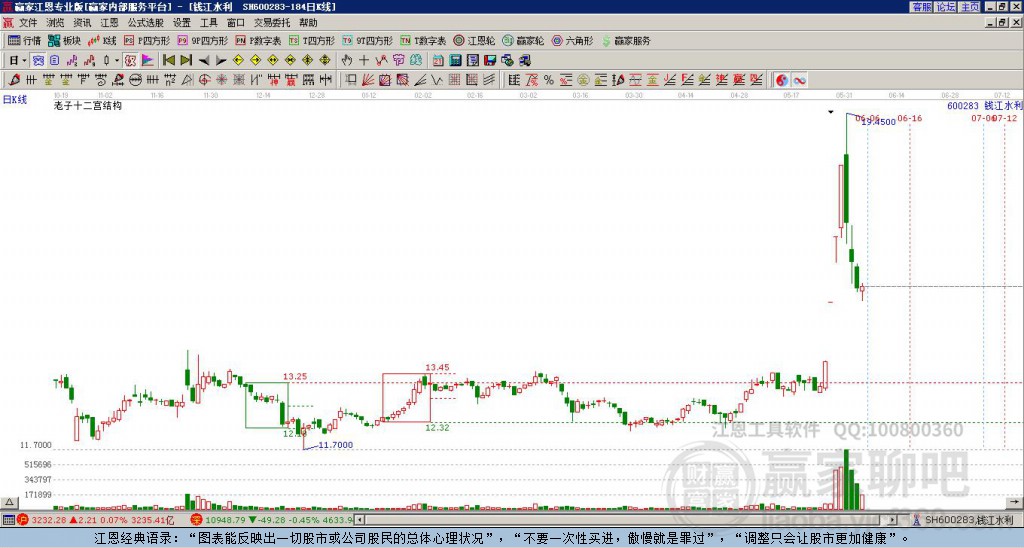Viewport: 1024px width, 548px height.
Task: Select the Gann fan lines tool
Action: 368,80
